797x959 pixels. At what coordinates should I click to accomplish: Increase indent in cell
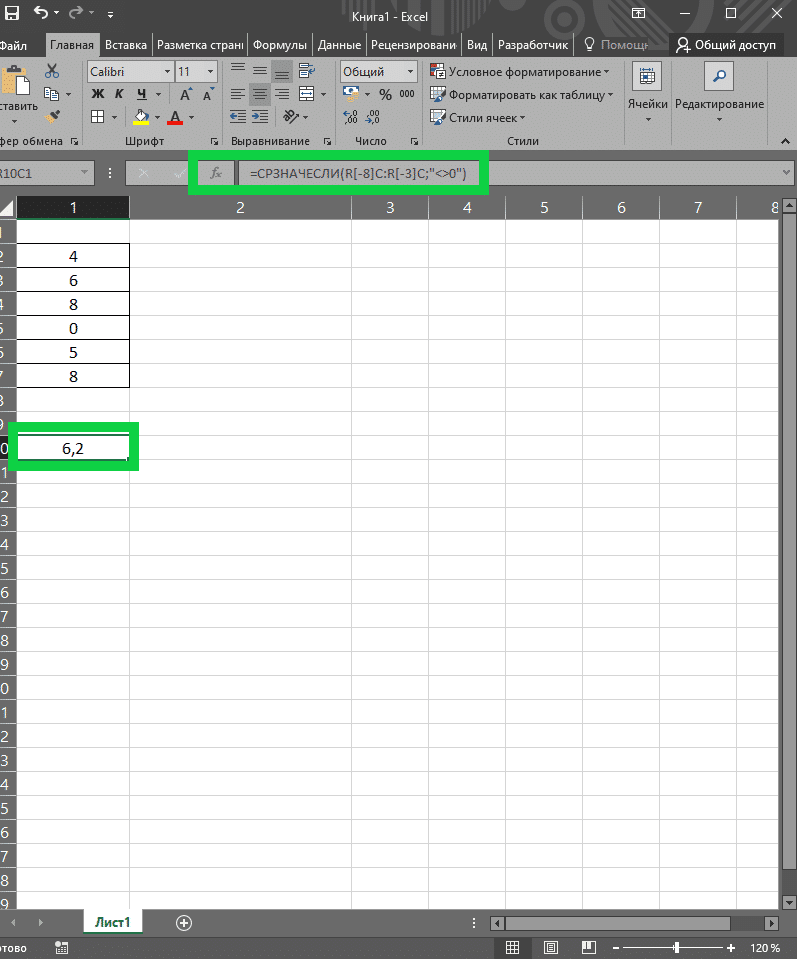(x=260, y=117)
